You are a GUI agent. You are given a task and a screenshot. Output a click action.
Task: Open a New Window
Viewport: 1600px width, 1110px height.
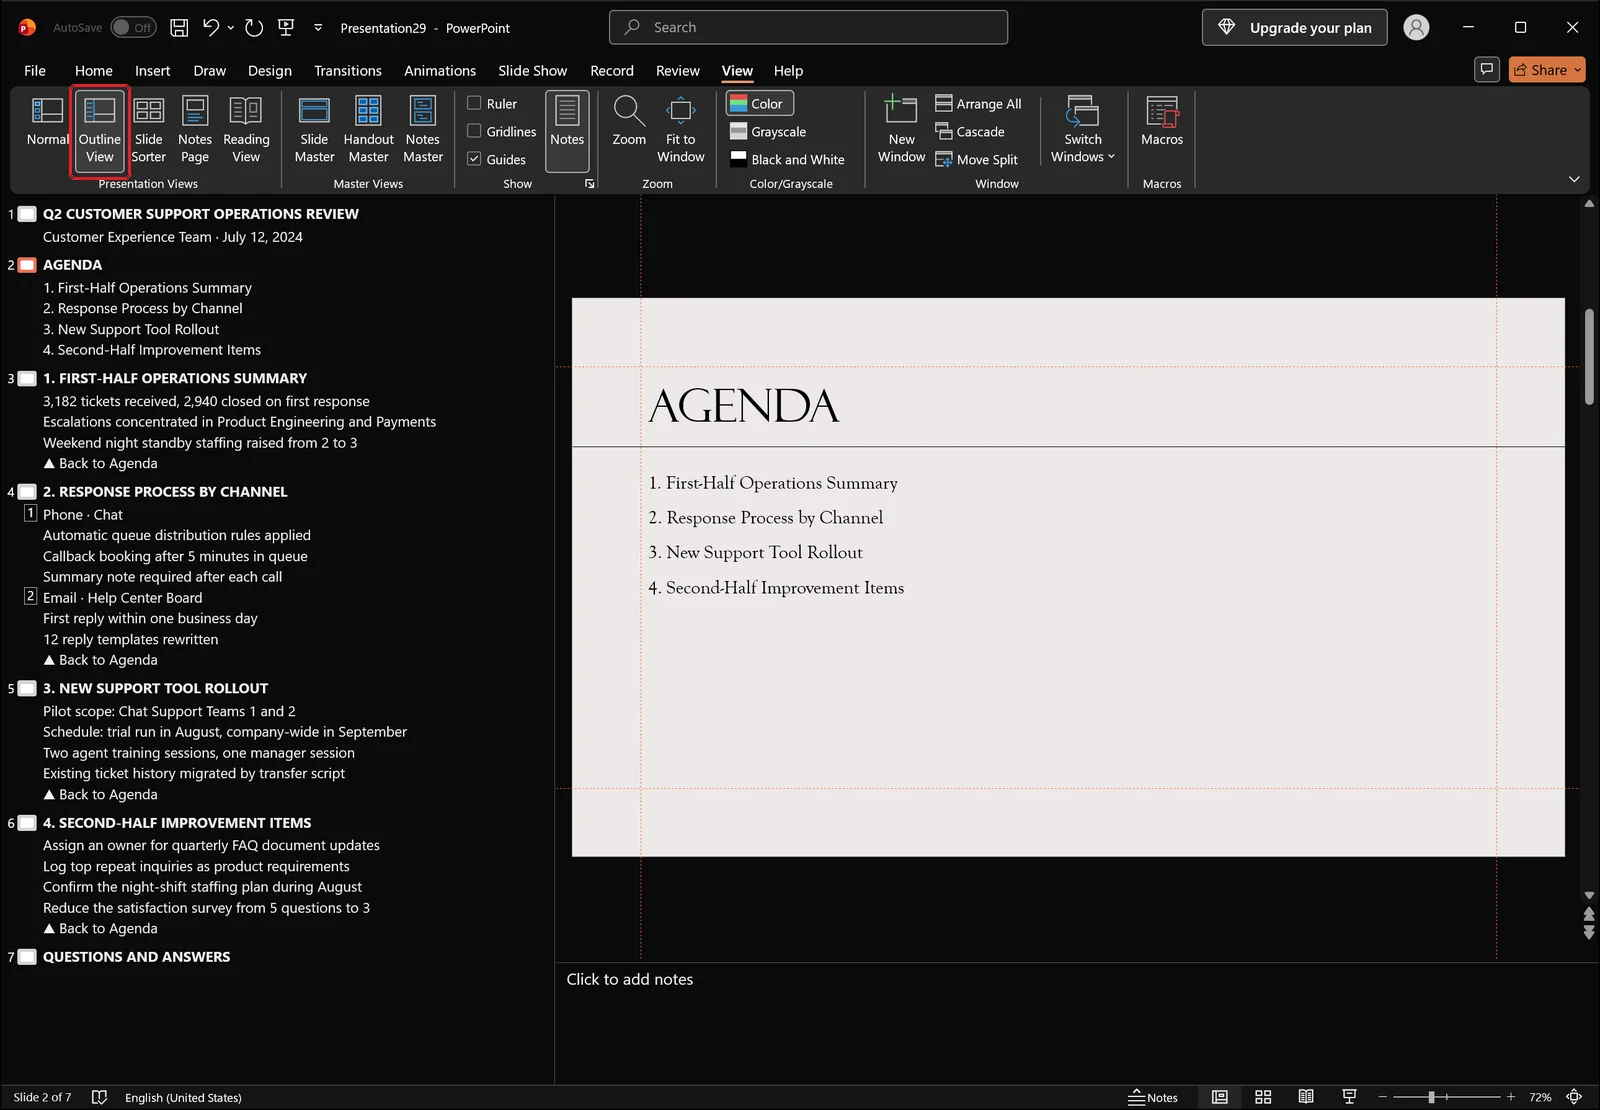pyautogui.click(x=901, y=130)
